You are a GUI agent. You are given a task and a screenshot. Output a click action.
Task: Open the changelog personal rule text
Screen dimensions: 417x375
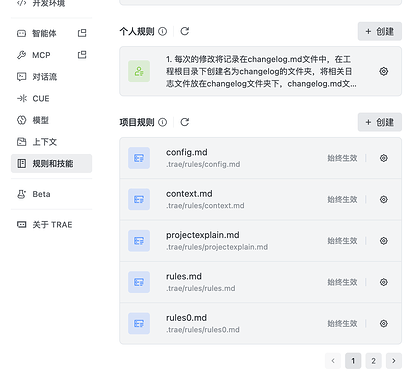tap(261, 71)
